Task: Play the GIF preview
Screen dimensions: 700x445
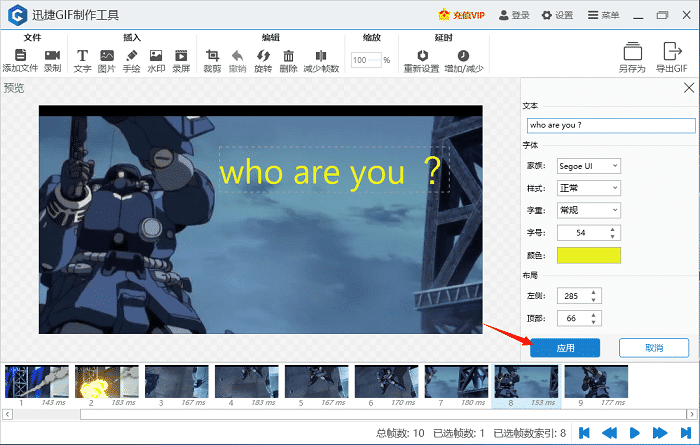Action: (x=634, y=433)
